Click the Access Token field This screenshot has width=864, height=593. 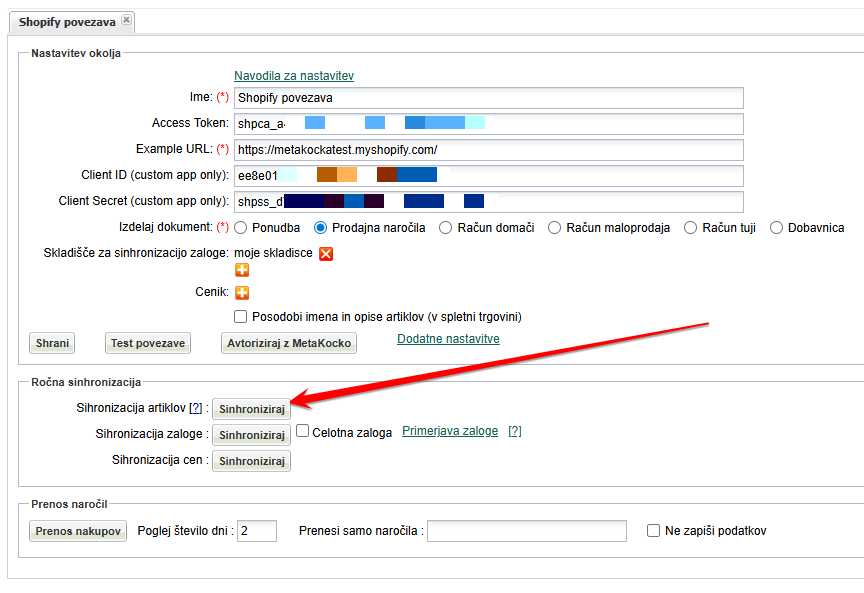489,124
